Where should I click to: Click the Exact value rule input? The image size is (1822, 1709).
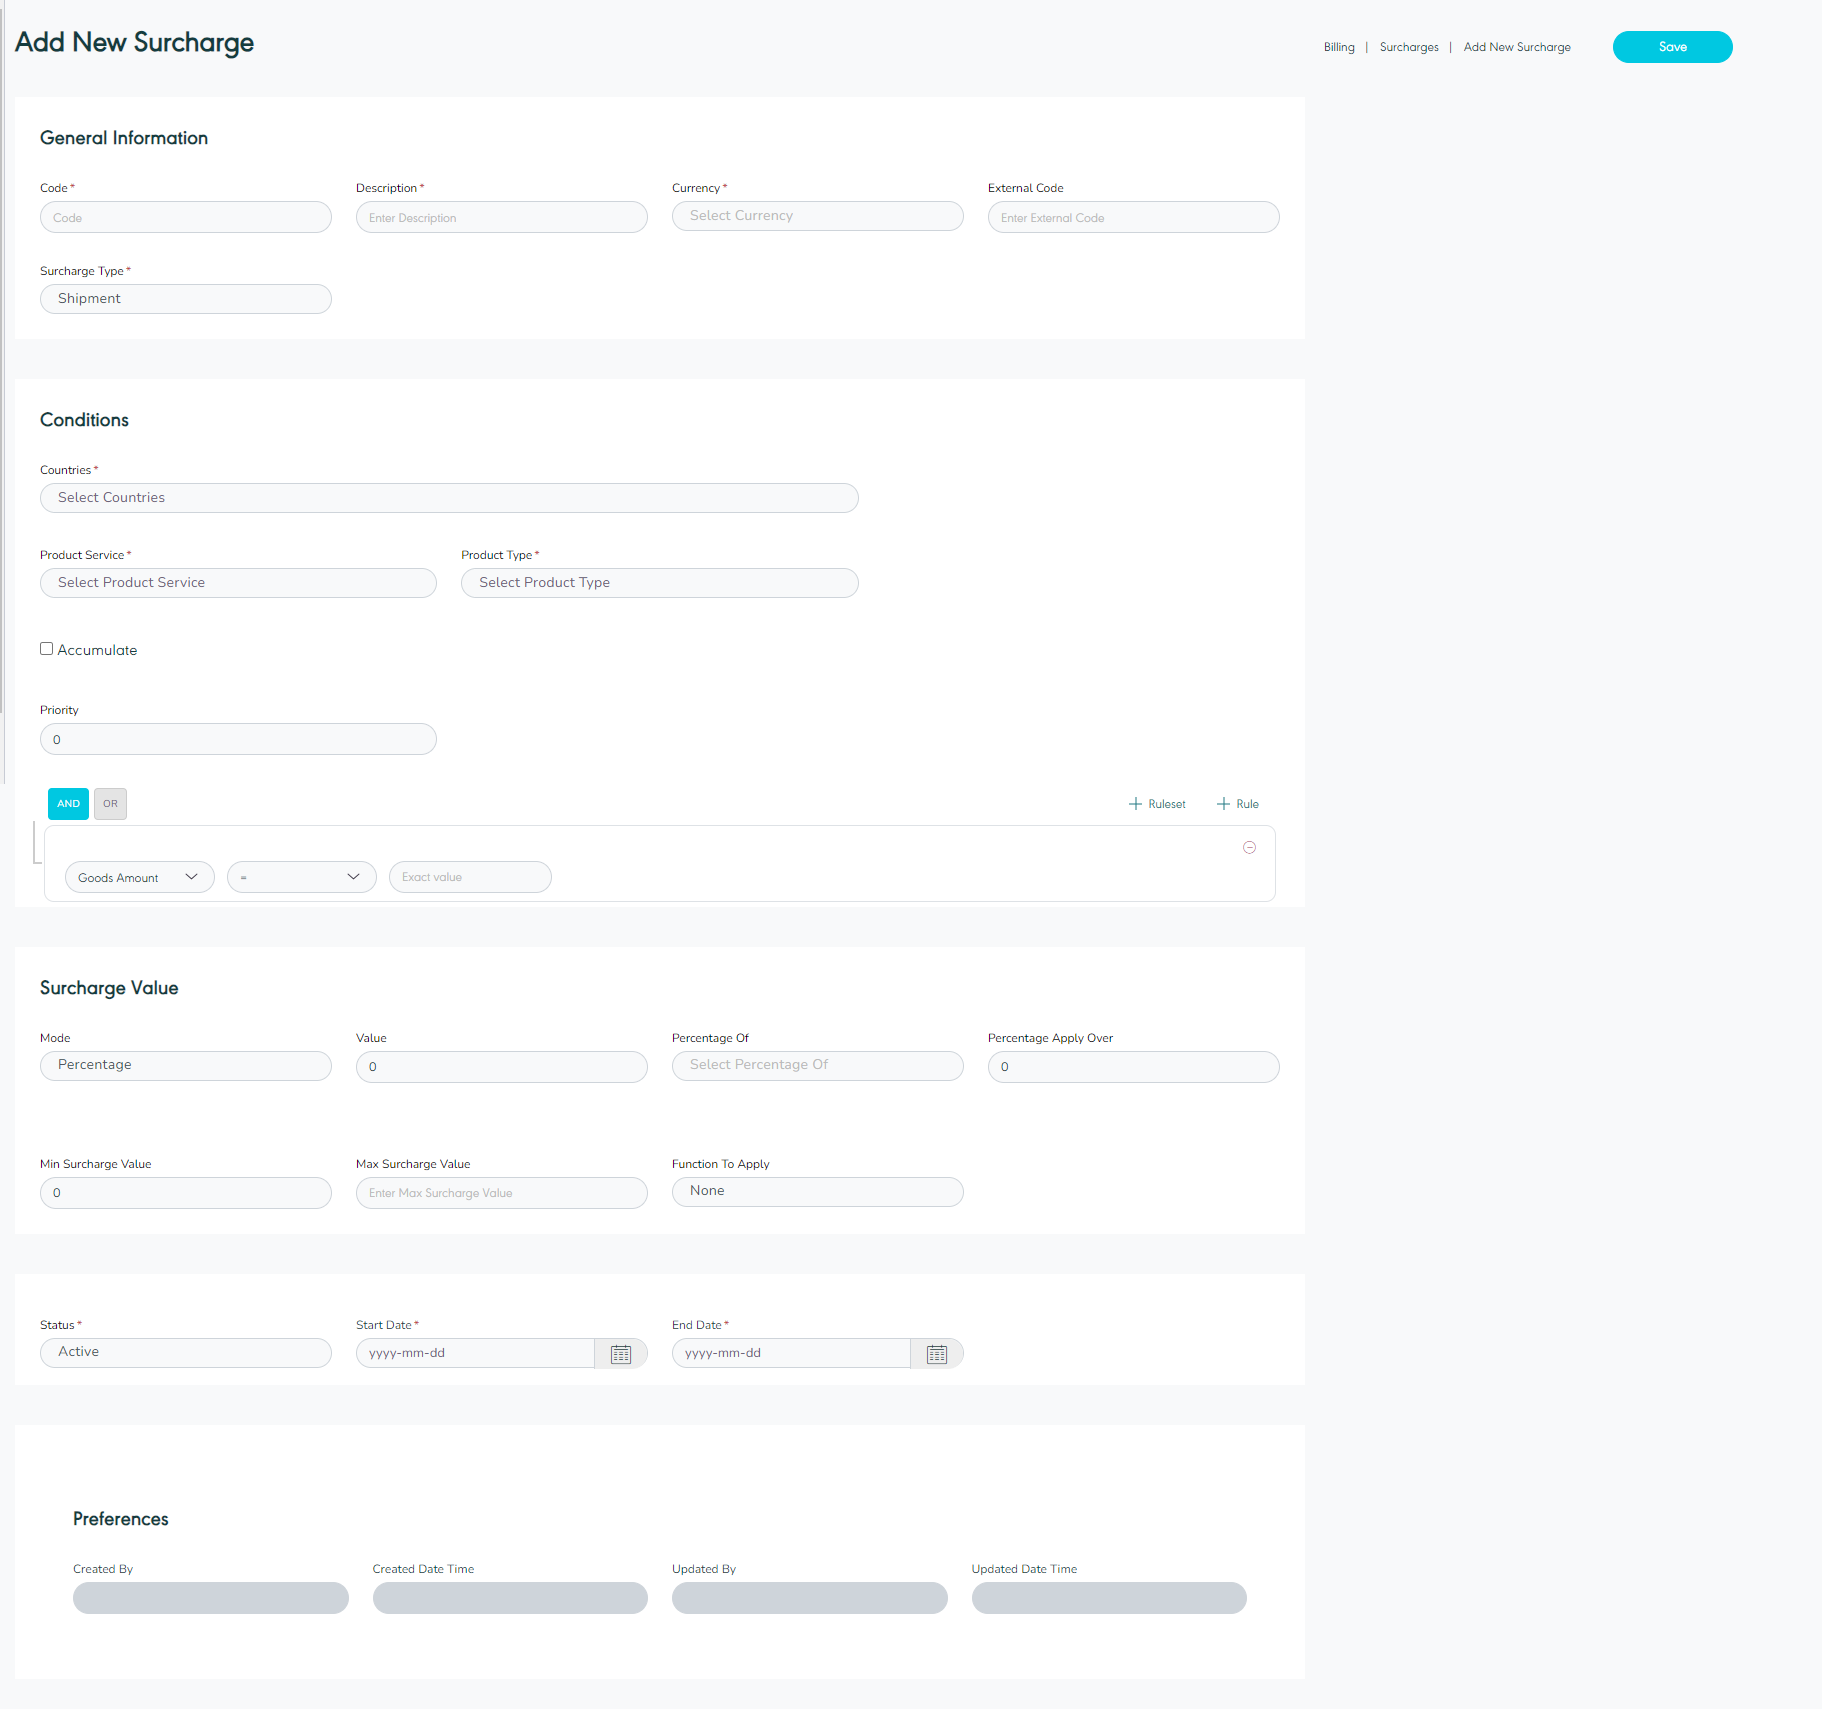coord(470,877)
